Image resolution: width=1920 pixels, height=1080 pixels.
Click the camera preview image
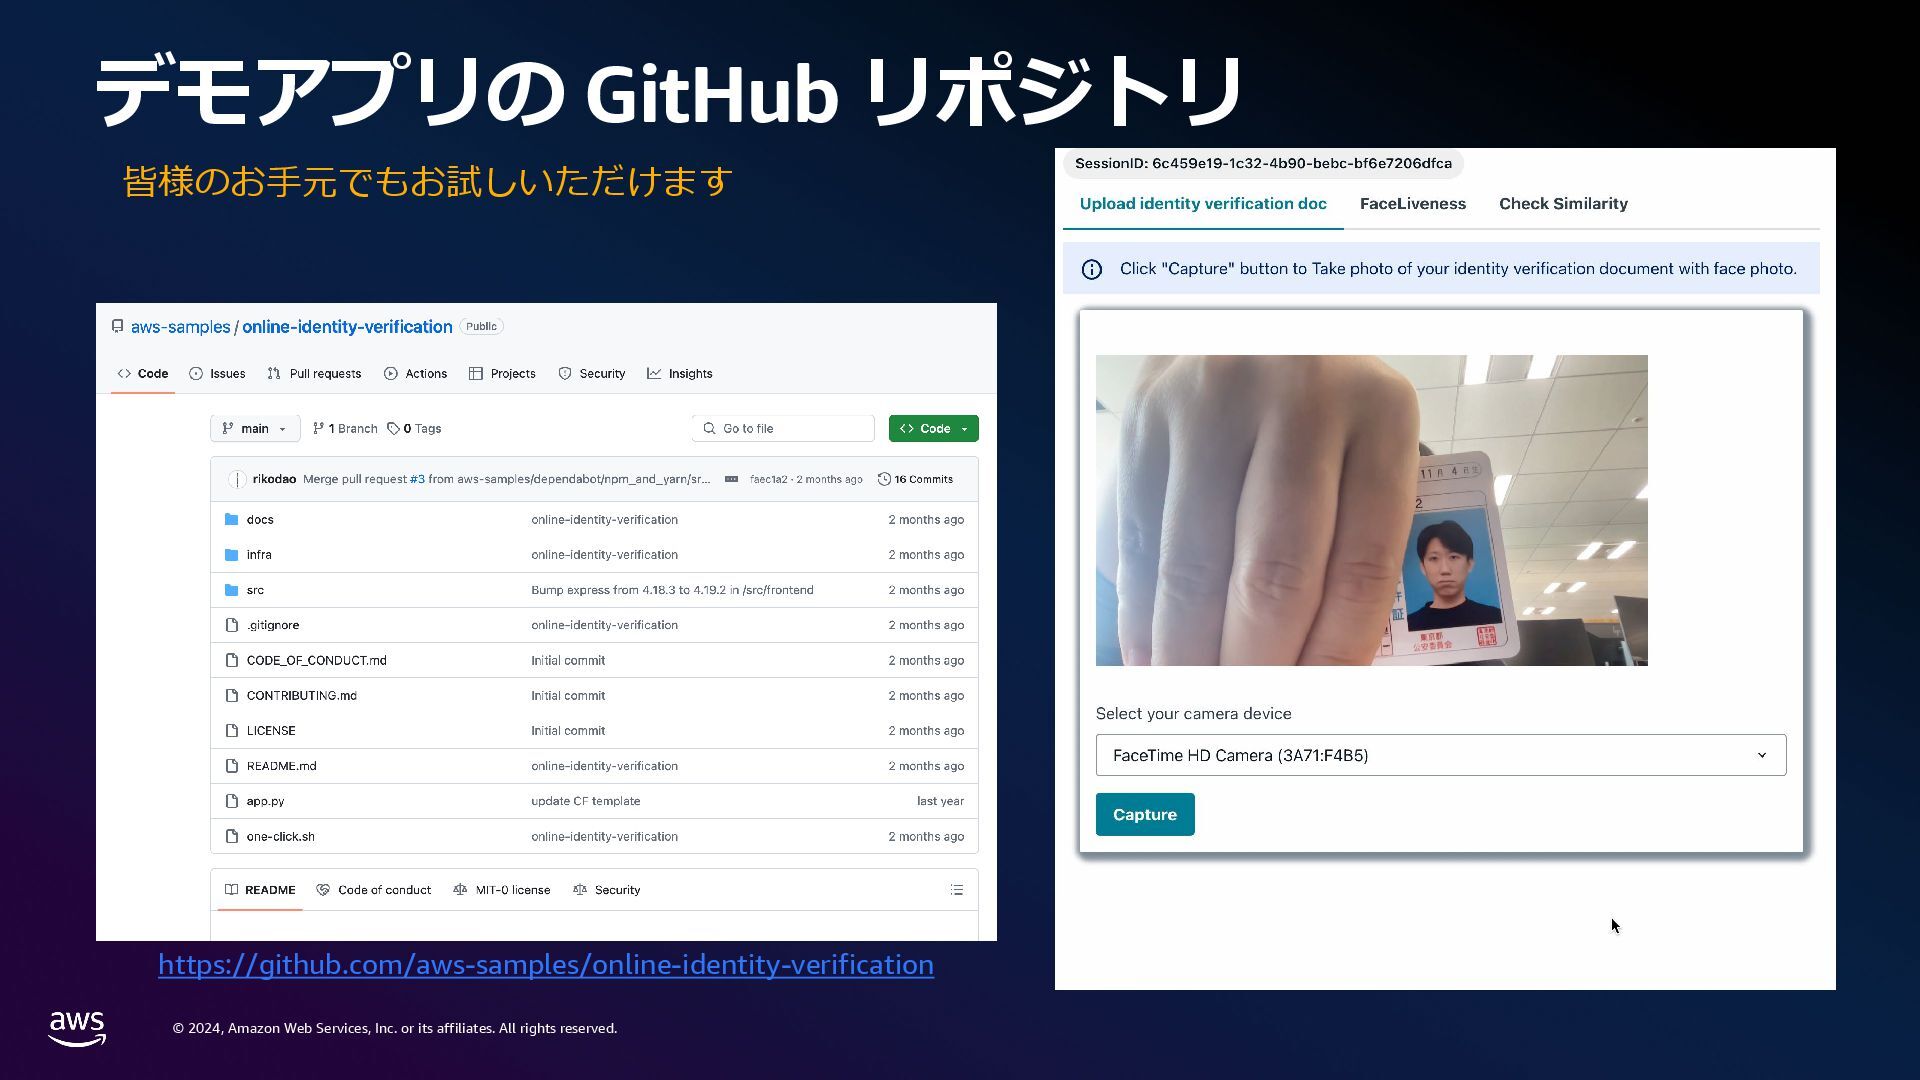[x=1371, y=511]
